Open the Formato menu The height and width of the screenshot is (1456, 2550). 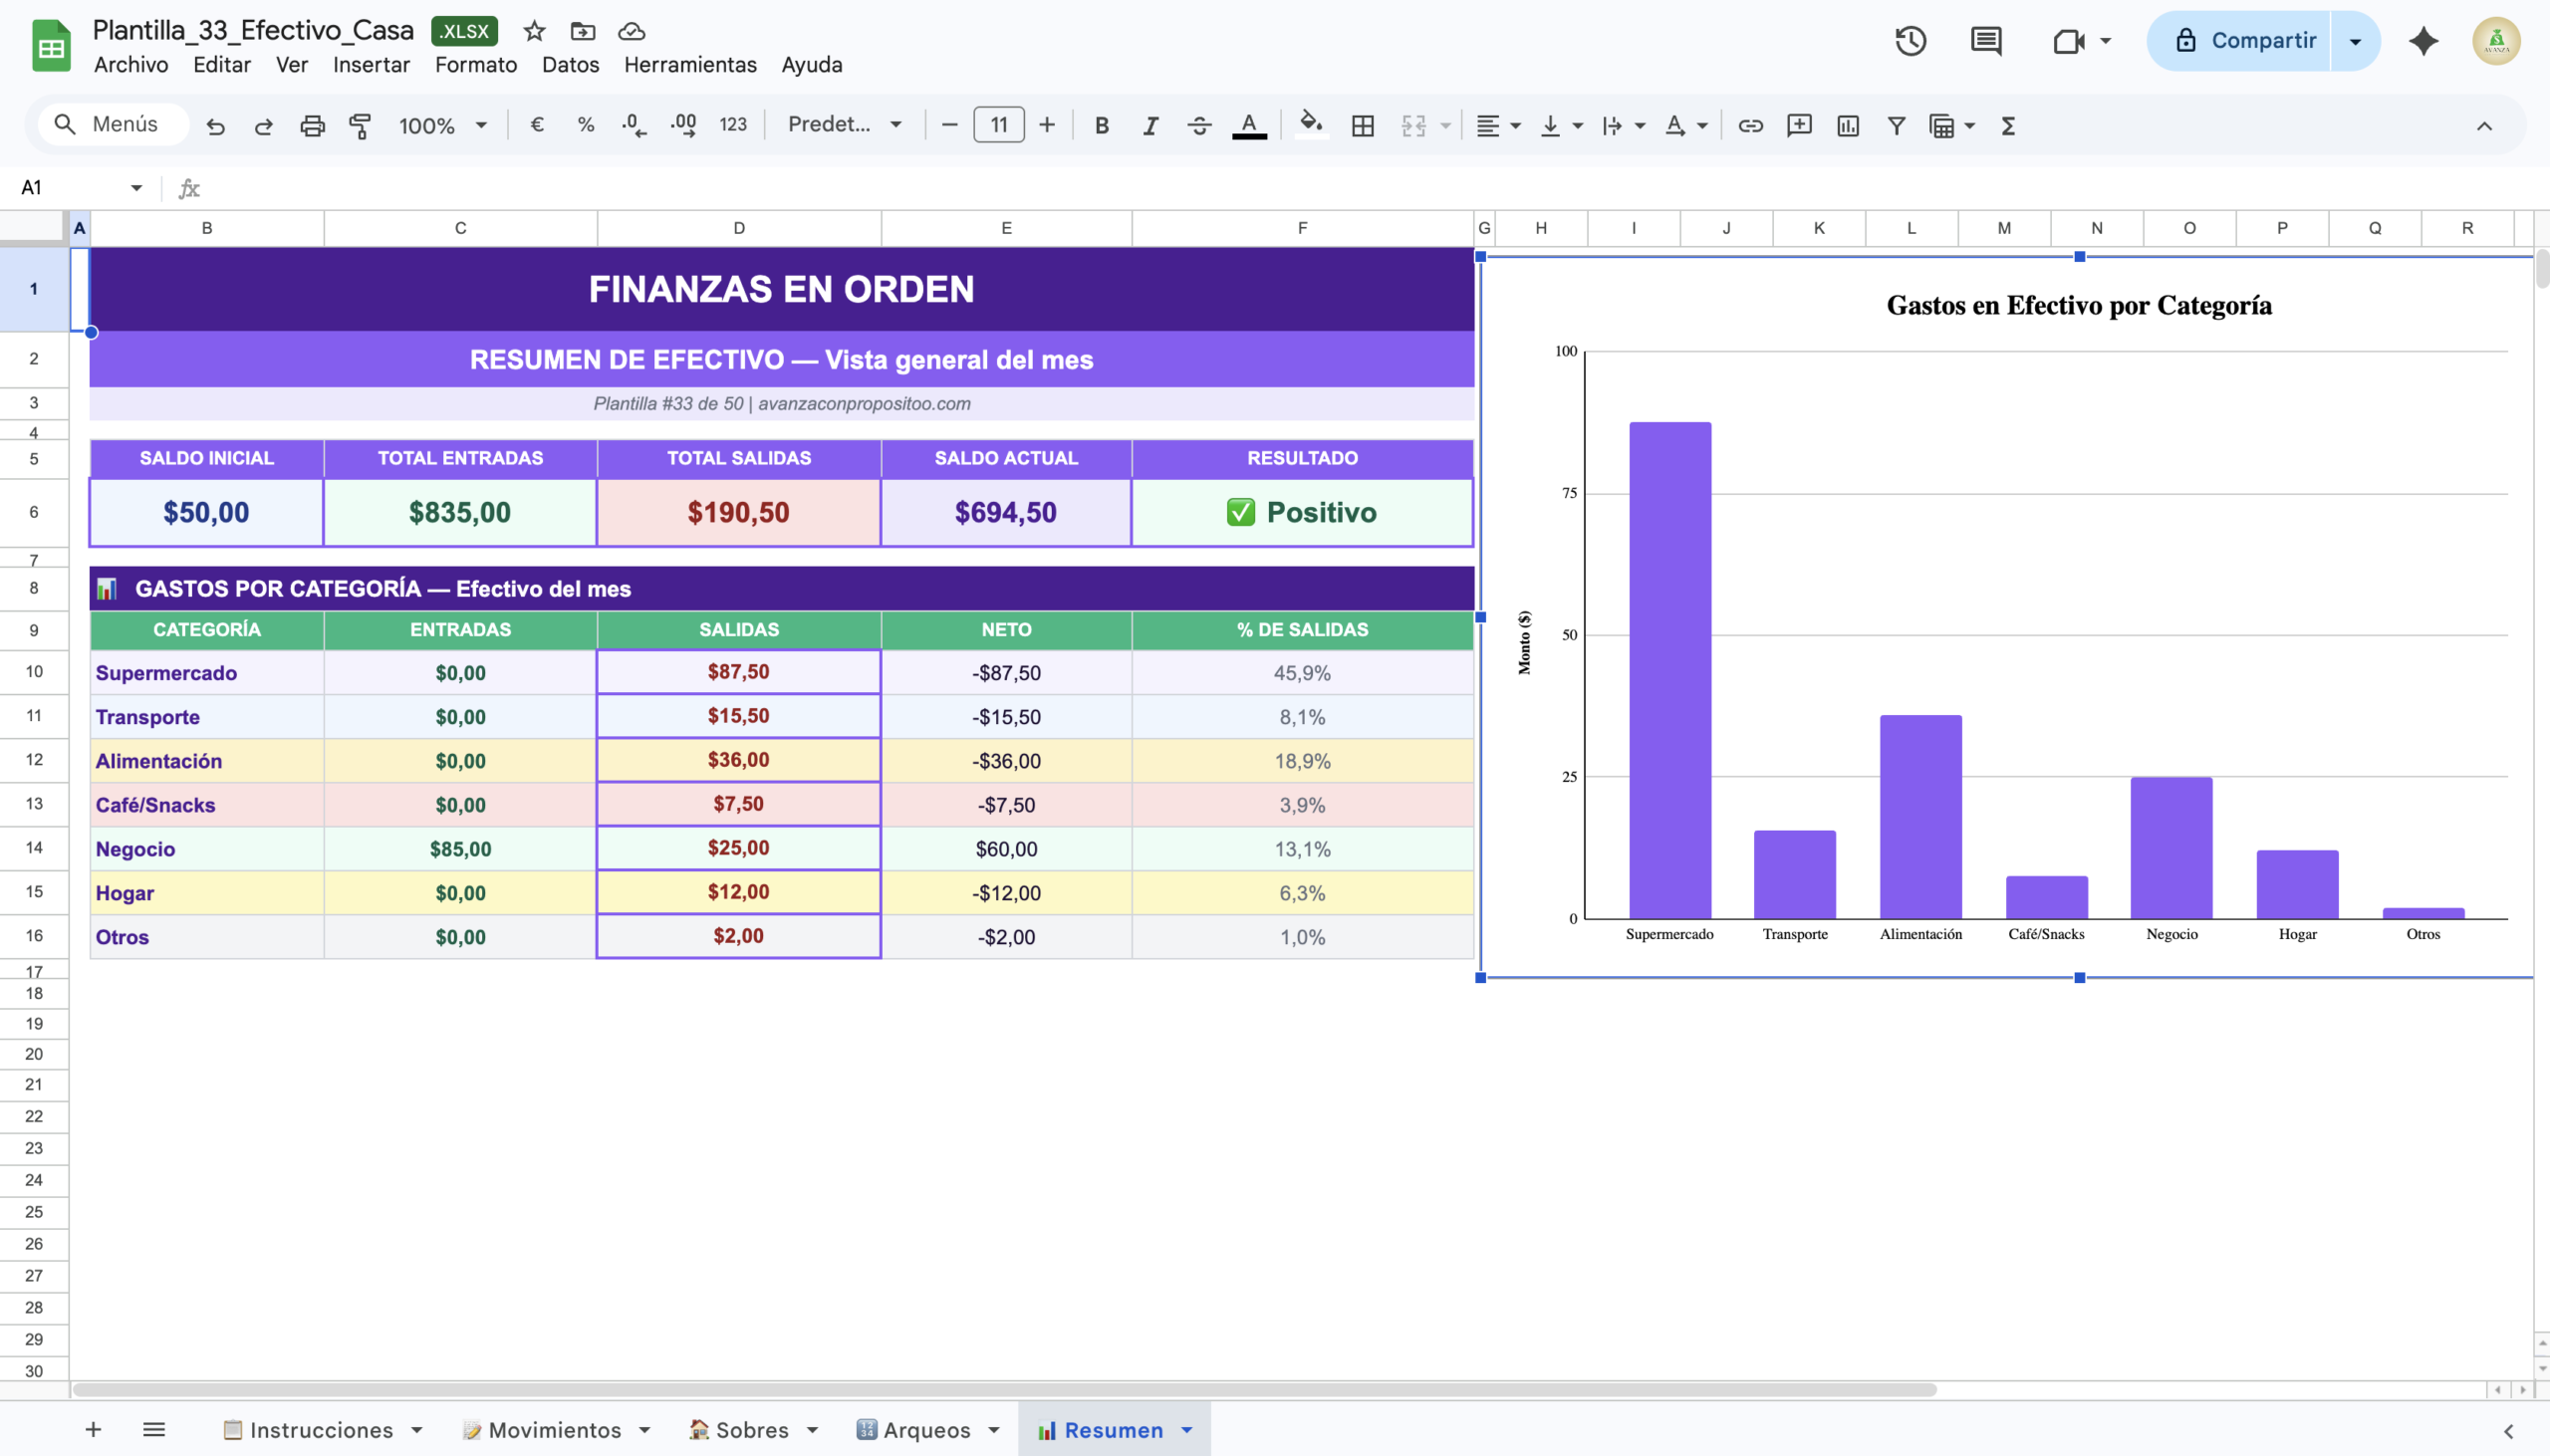[475, 64]
